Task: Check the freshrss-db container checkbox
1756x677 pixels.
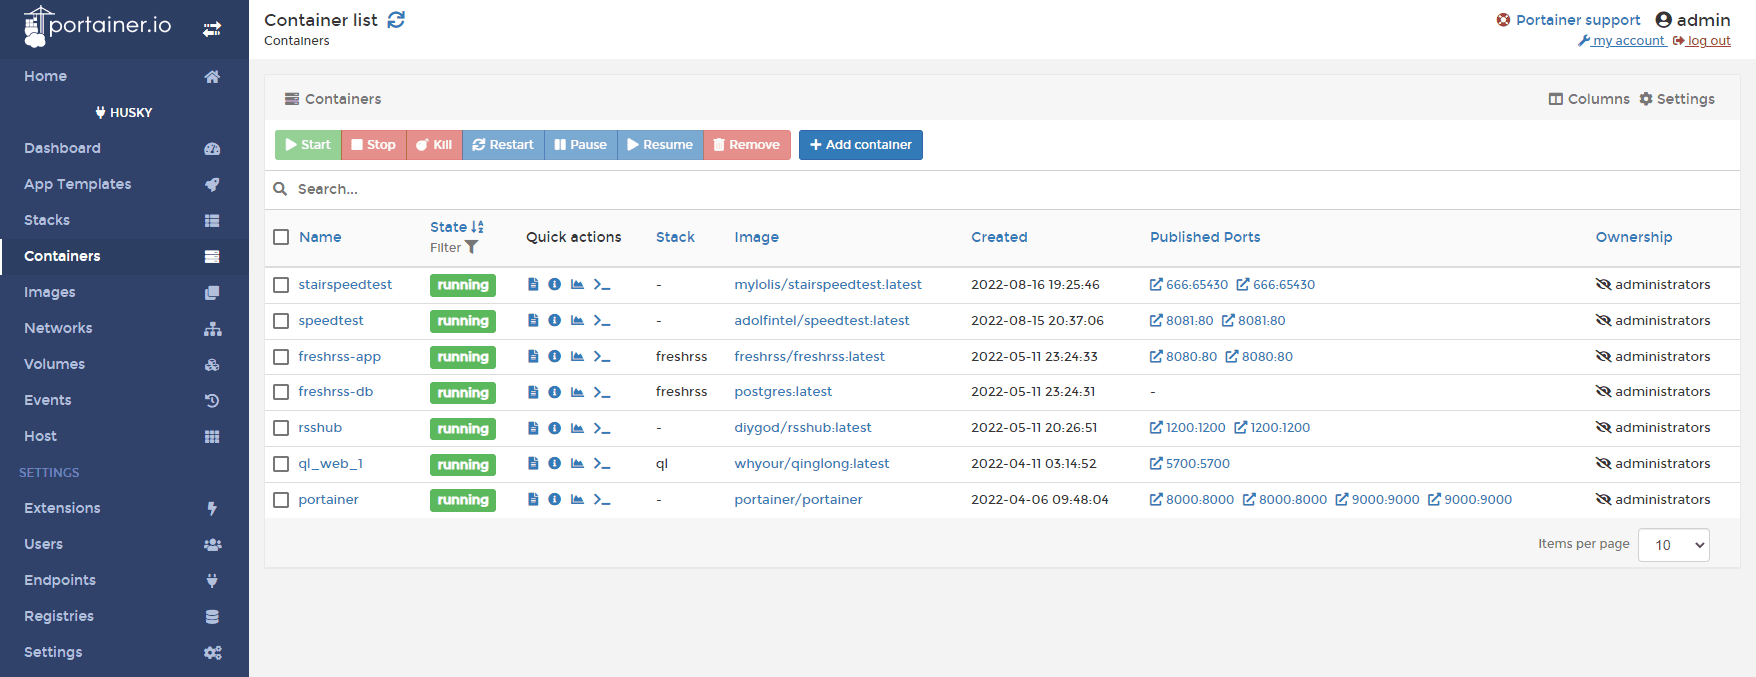Action: pos(281,392)
